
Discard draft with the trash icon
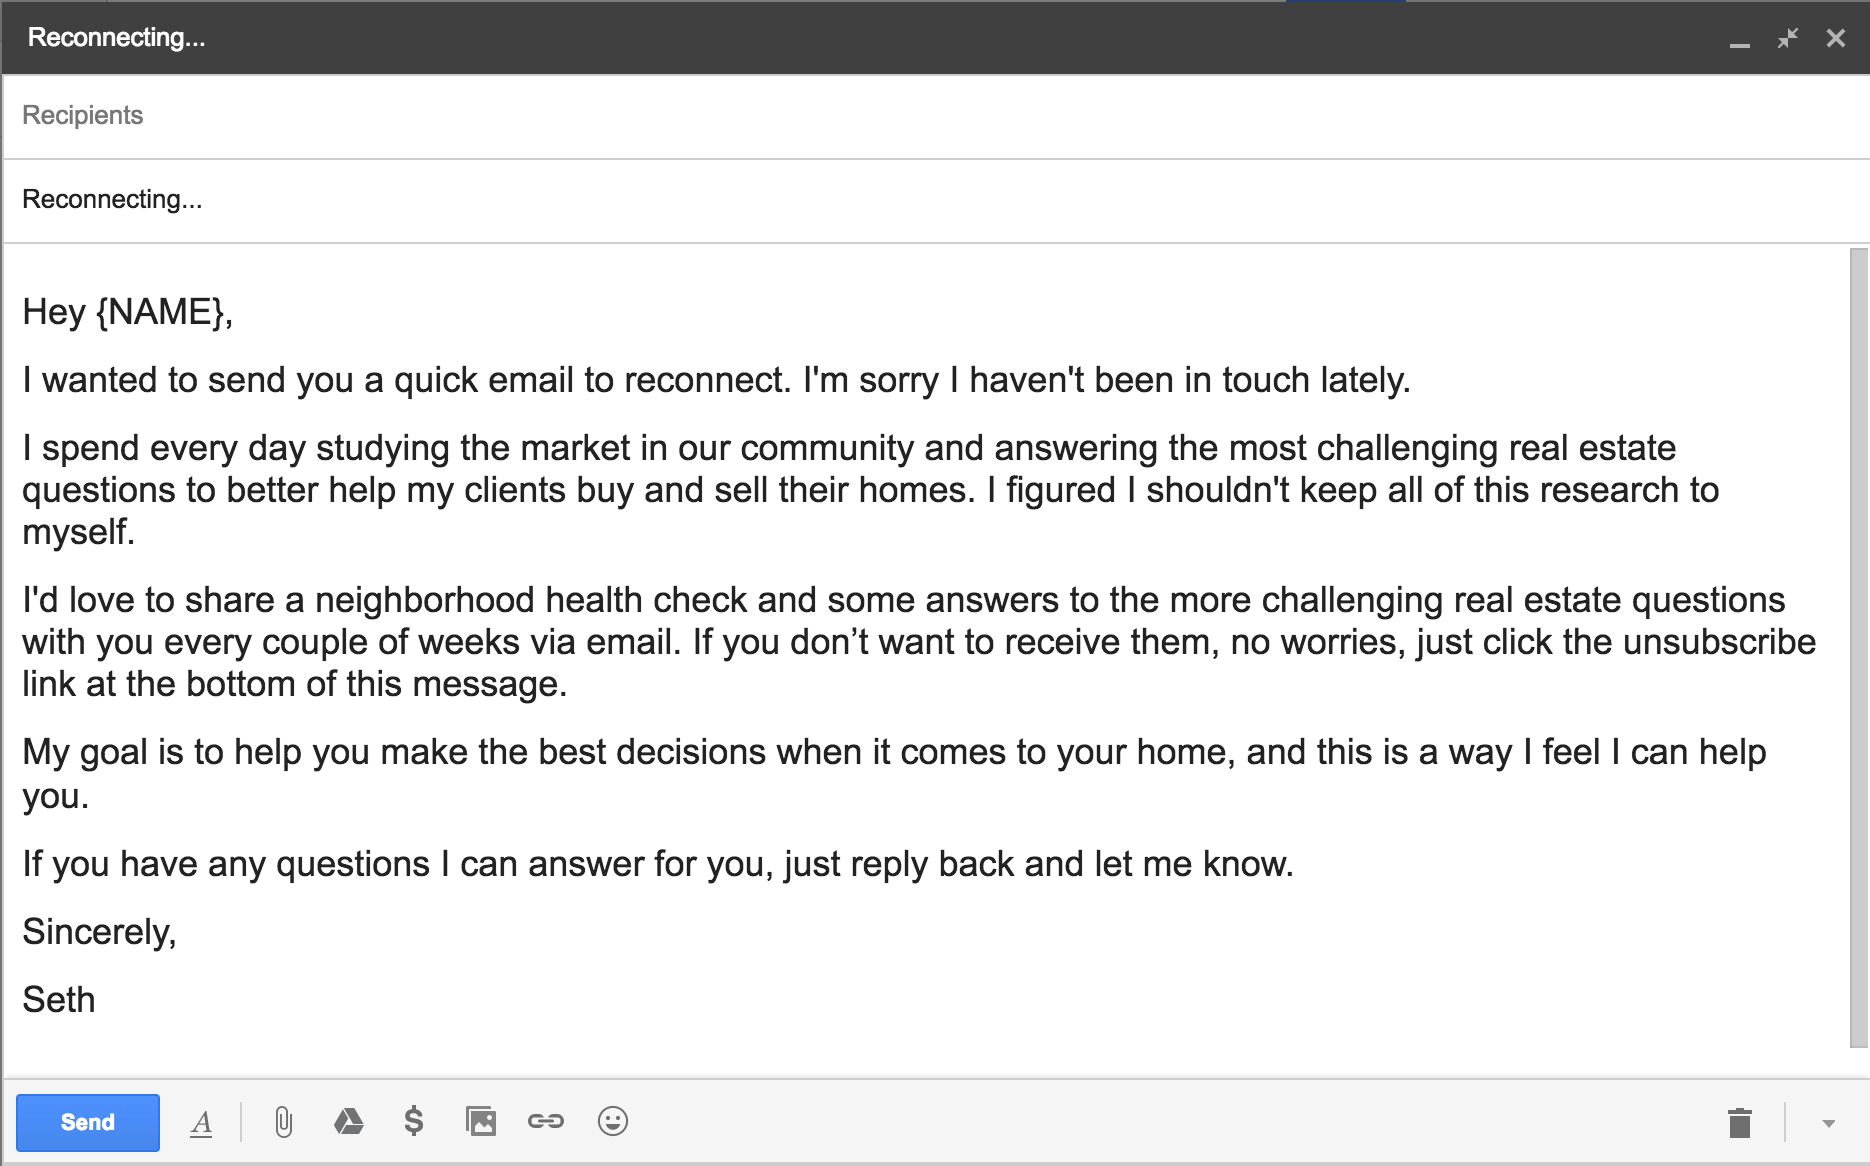[x=1740, y=1123]
